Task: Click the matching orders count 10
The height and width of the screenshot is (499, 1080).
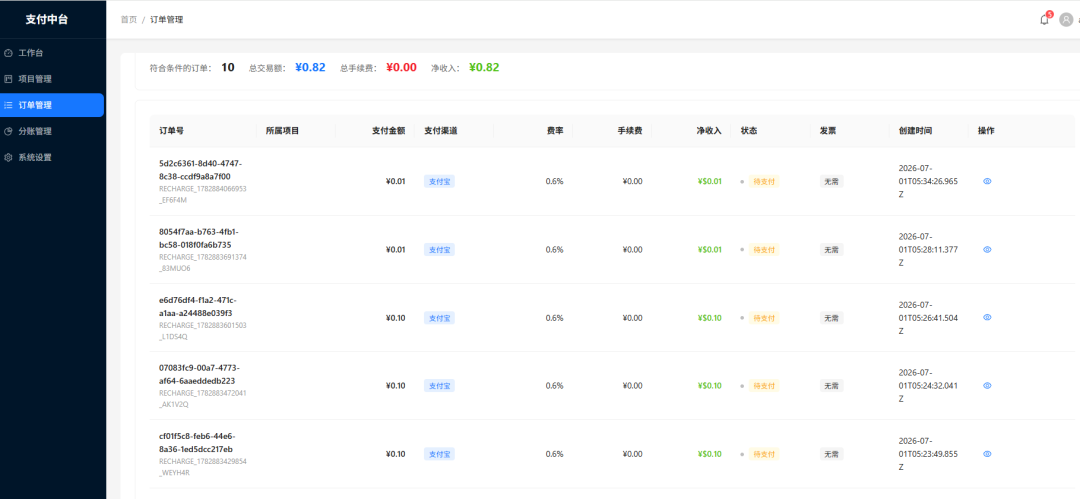Action: point(228,68)
